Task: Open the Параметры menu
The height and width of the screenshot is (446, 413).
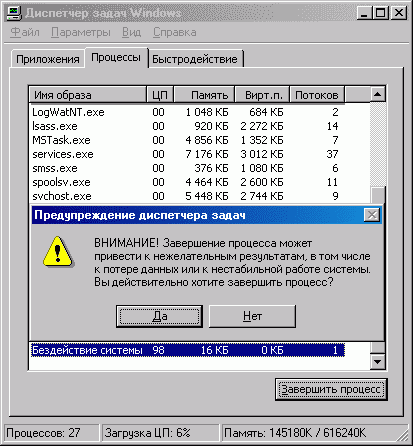Action: tap(81, 32)
